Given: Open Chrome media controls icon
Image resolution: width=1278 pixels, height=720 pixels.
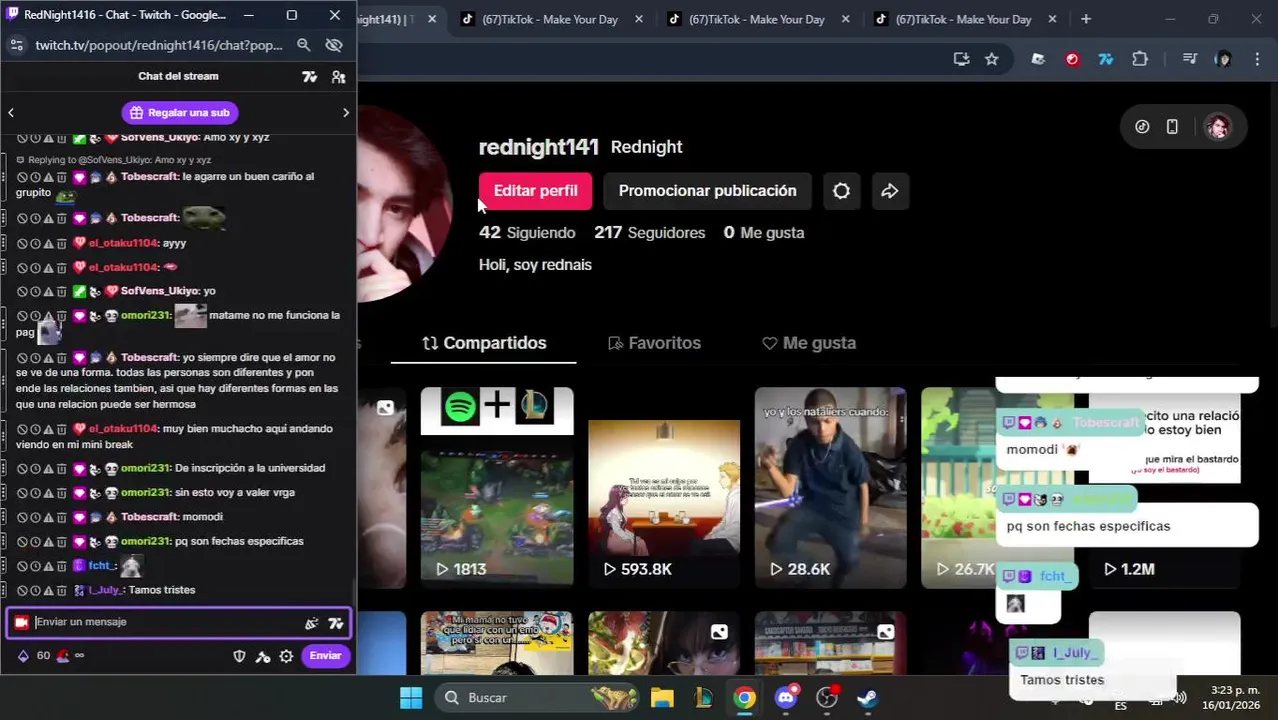Looking at the screenshot, I should [1189, 59].
